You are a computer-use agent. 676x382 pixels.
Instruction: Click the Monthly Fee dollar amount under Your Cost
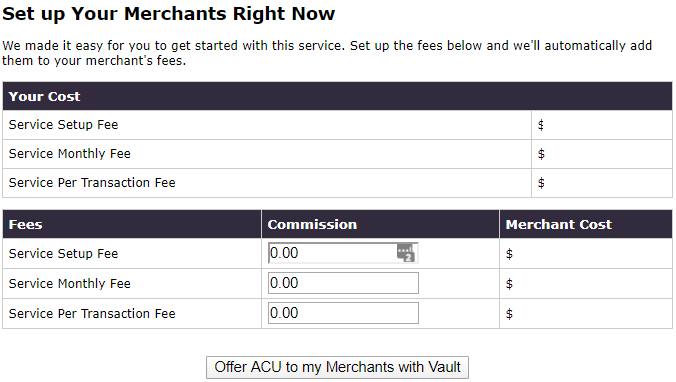(541, 154)
